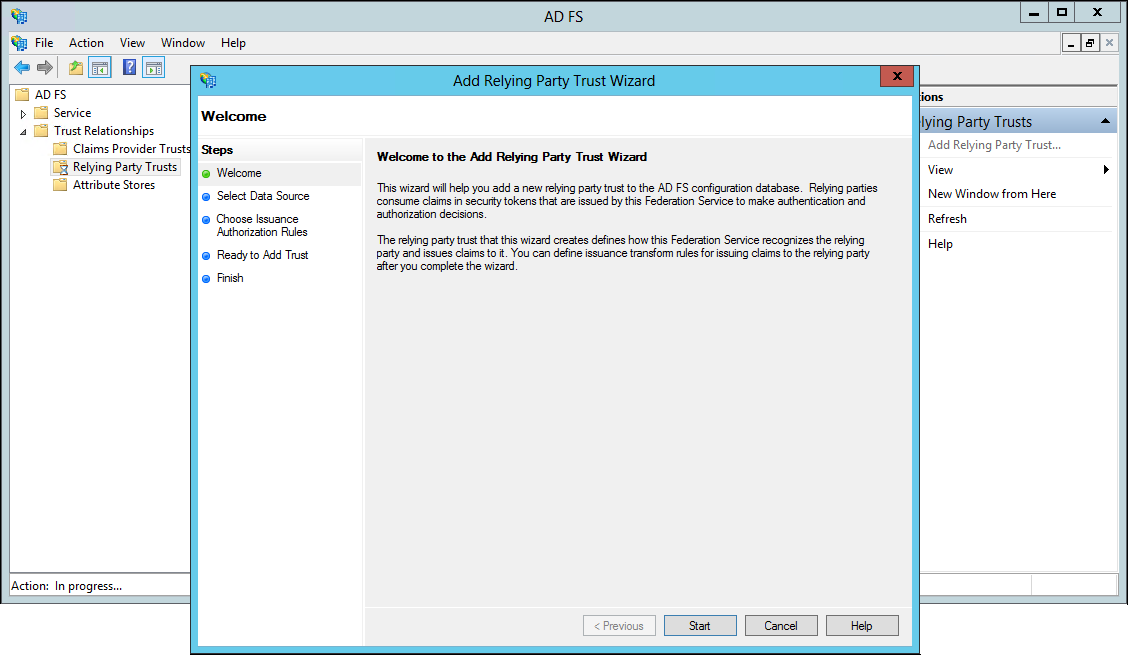
Task: Click the wizard Help button
Action: coord(862,625)
